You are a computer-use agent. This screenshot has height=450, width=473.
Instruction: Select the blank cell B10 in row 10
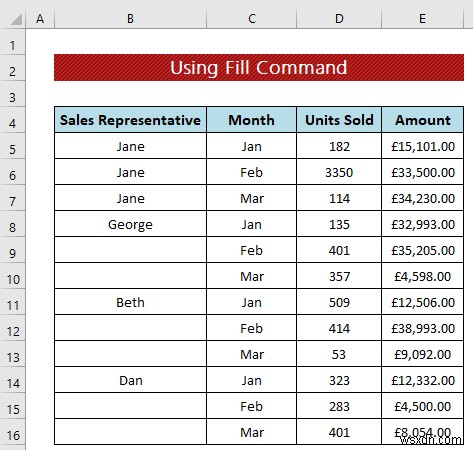(x=130, y=276)
